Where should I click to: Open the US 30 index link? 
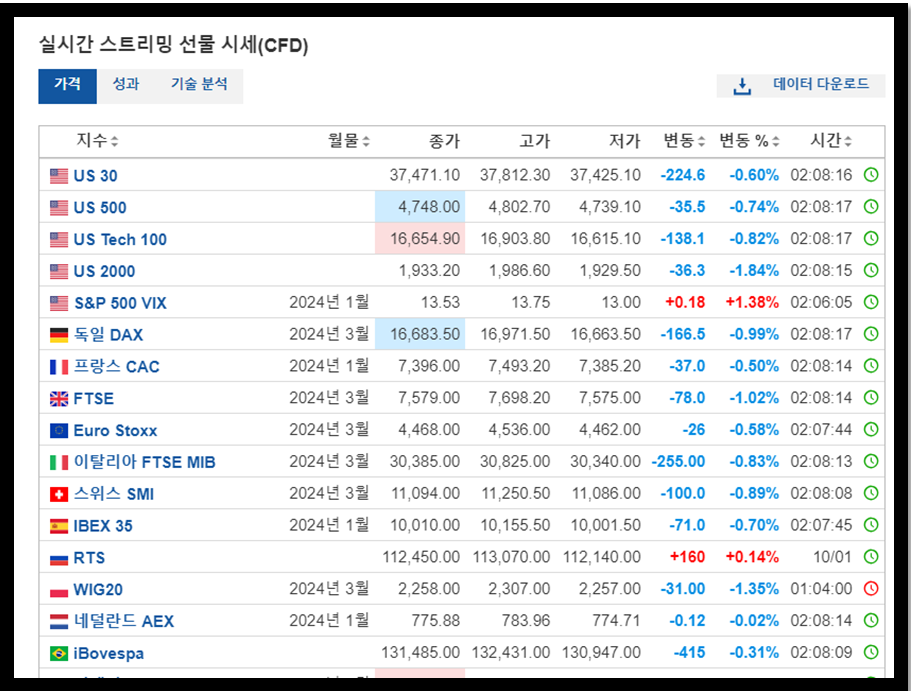[x=95, y=176]
